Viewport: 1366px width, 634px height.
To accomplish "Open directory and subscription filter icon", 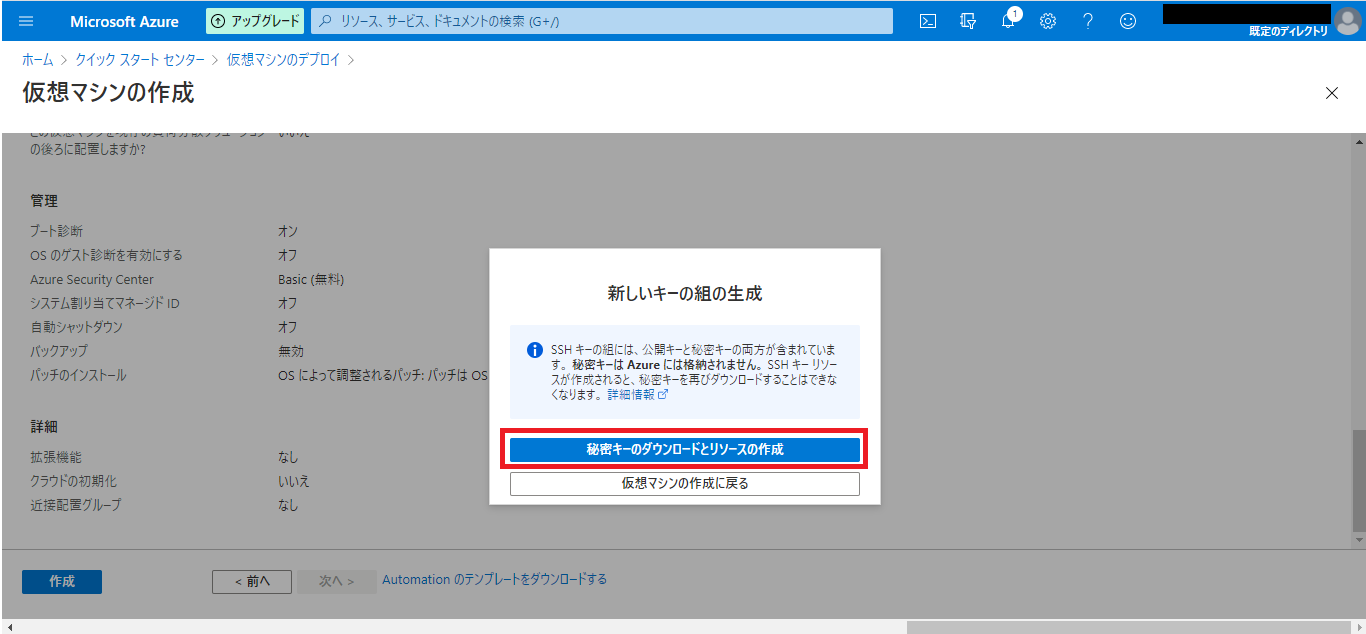I will click(968, 21).
